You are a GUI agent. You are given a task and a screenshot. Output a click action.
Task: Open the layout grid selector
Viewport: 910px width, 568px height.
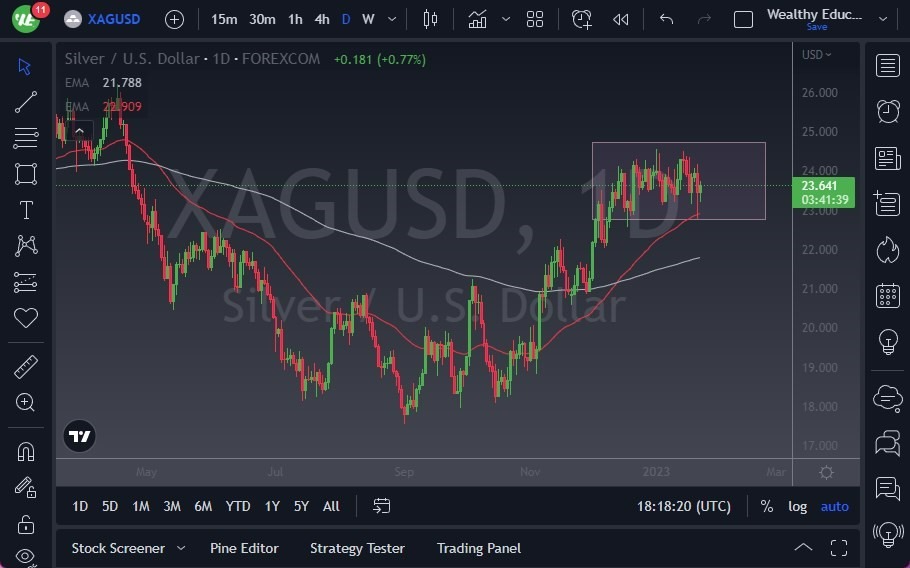[x=535, y=19]
